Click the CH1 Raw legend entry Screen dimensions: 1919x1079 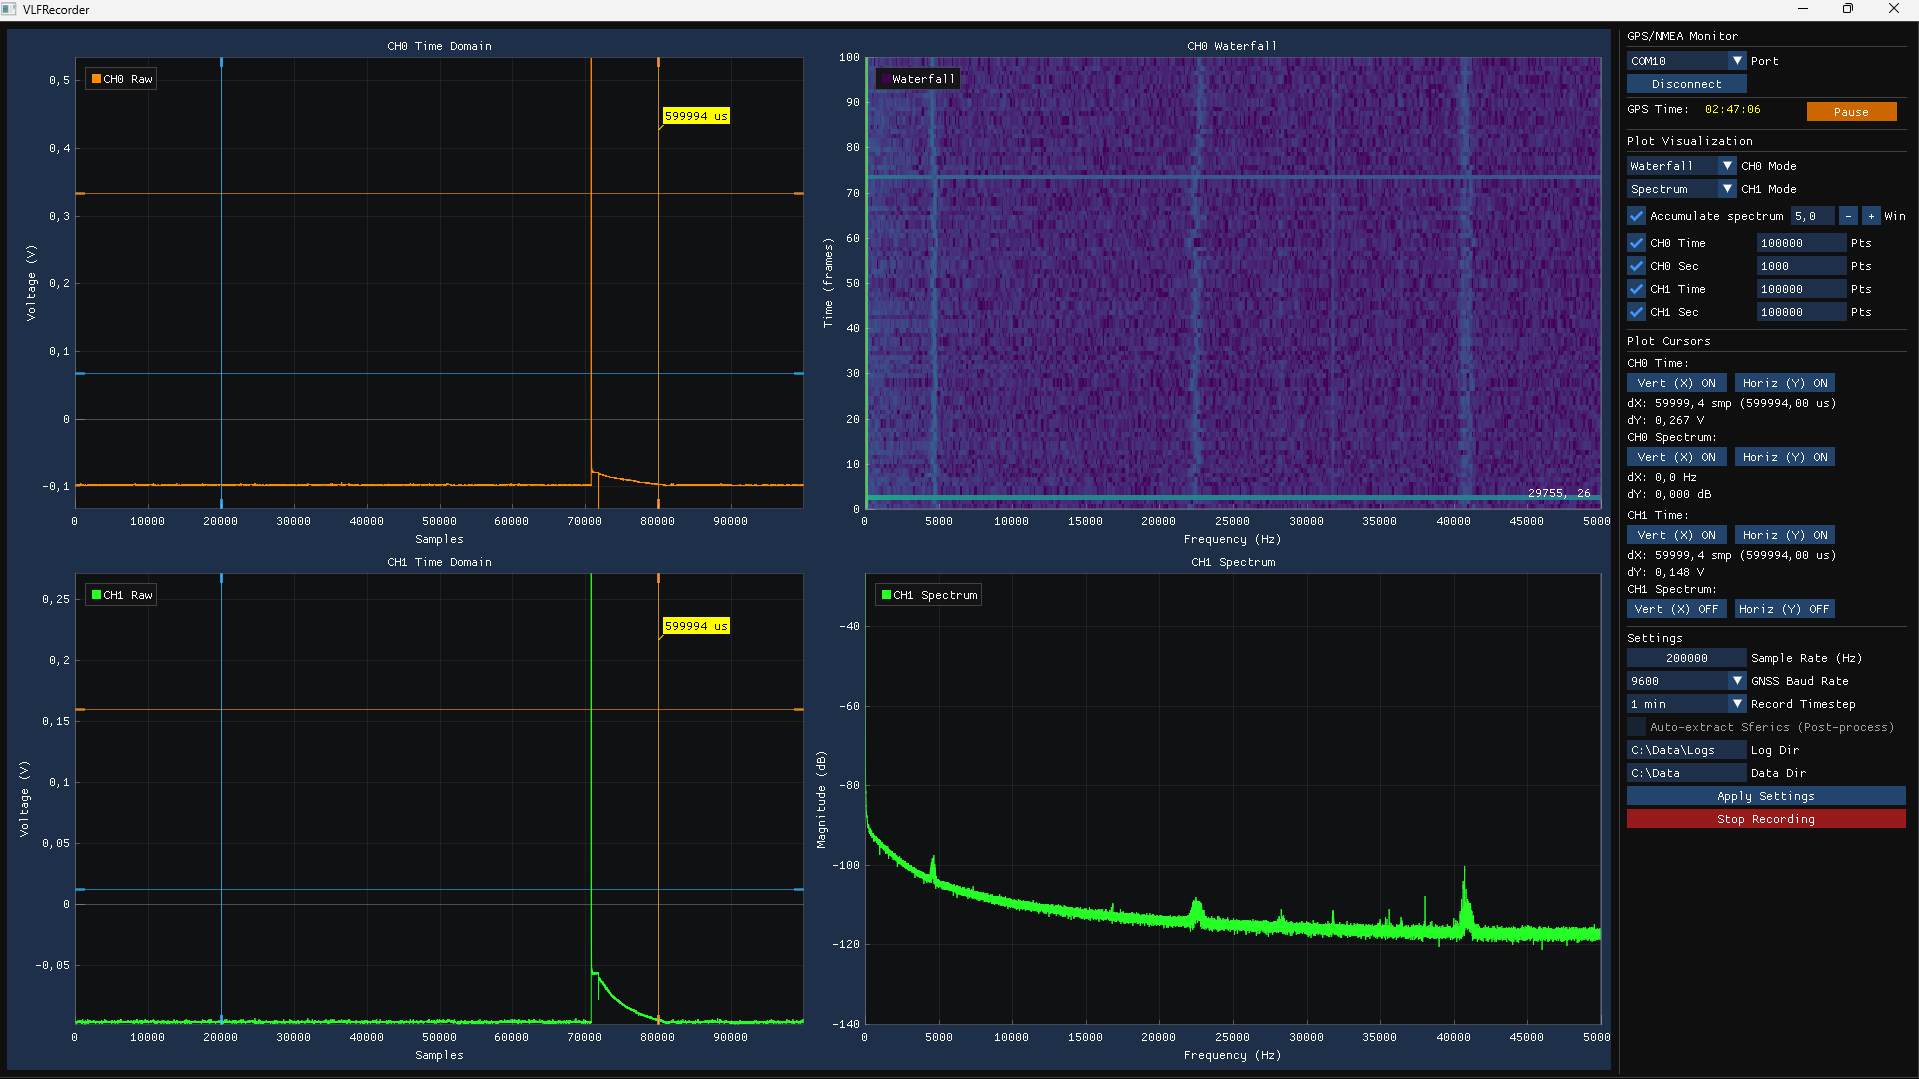pyautogui.click(x=121, y=595)
